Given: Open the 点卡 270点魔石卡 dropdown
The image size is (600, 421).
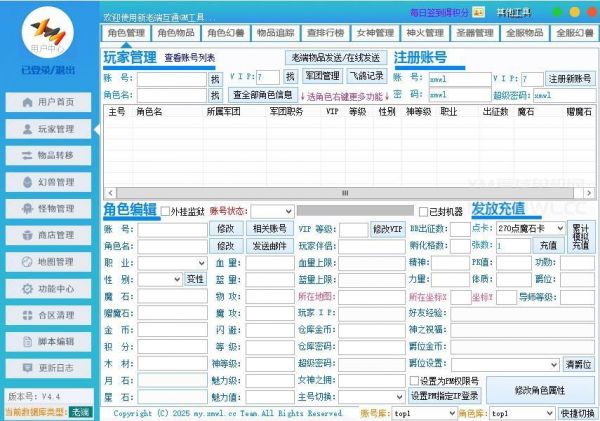Looking at the screenshot, I should (x=530, y=228).
